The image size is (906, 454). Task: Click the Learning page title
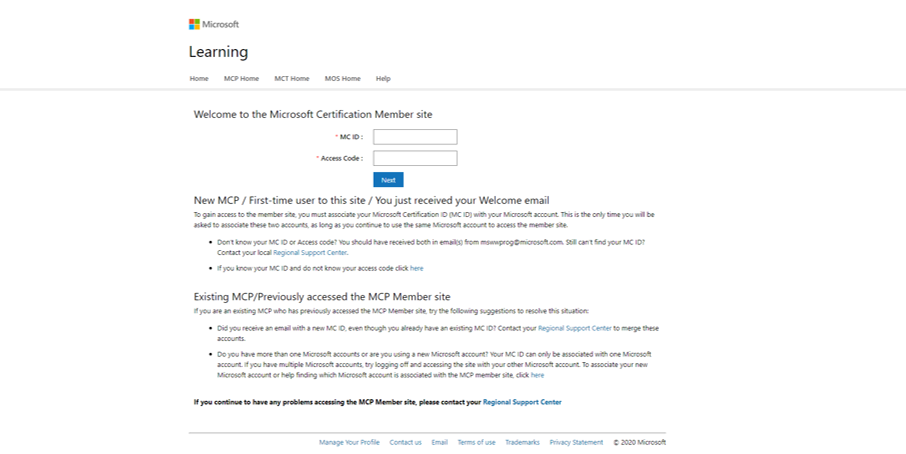(218, 52)
